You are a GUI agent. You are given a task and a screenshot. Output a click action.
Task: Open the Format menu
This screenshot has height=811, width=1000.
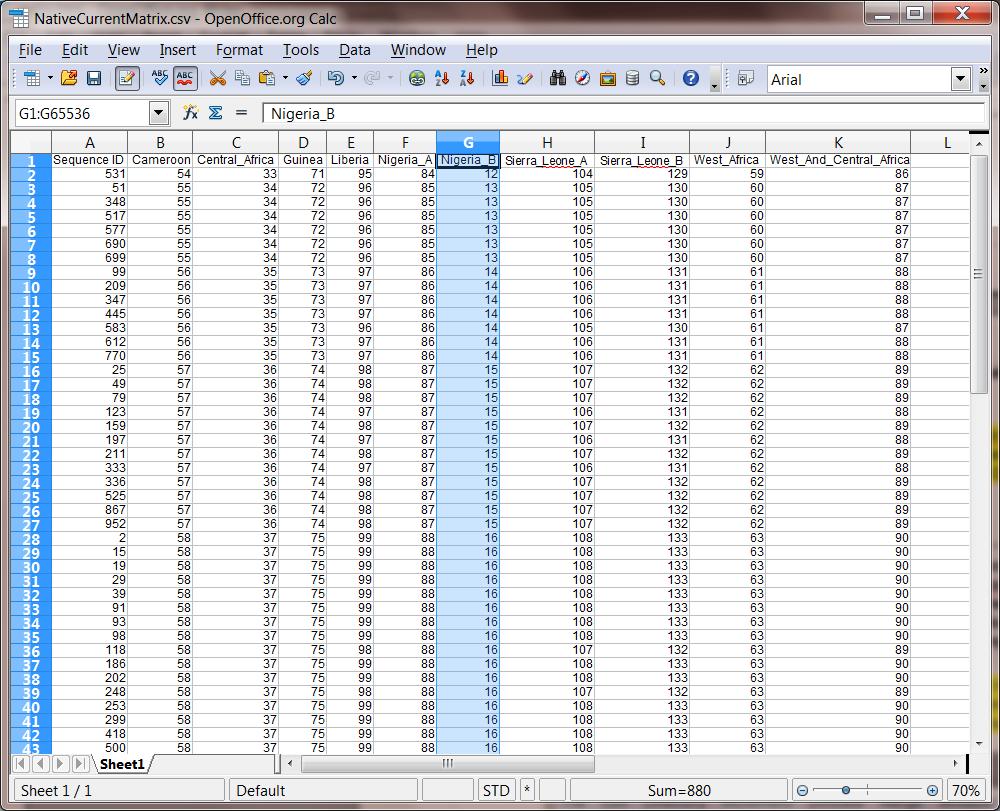coord(239,50)
